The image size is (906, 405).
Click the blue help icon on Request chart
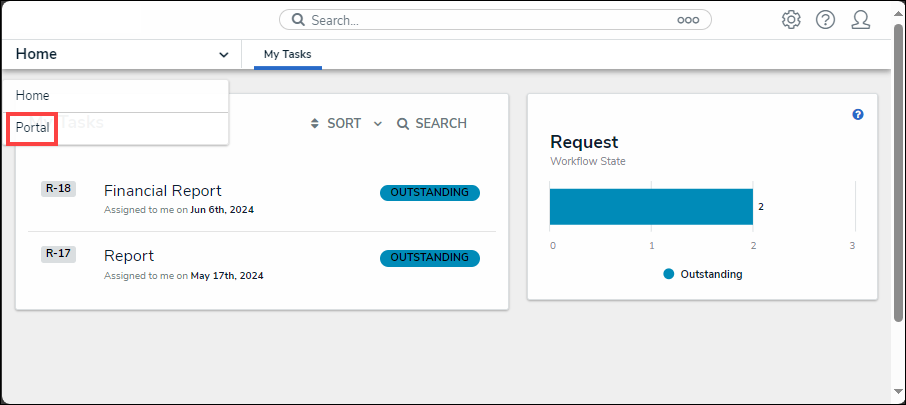[858, 115]
